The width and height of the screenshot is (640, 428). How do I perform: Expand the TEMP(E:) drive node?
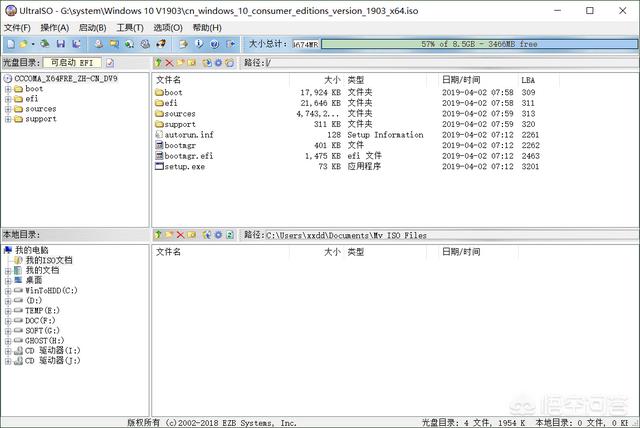tap(8, 311)
